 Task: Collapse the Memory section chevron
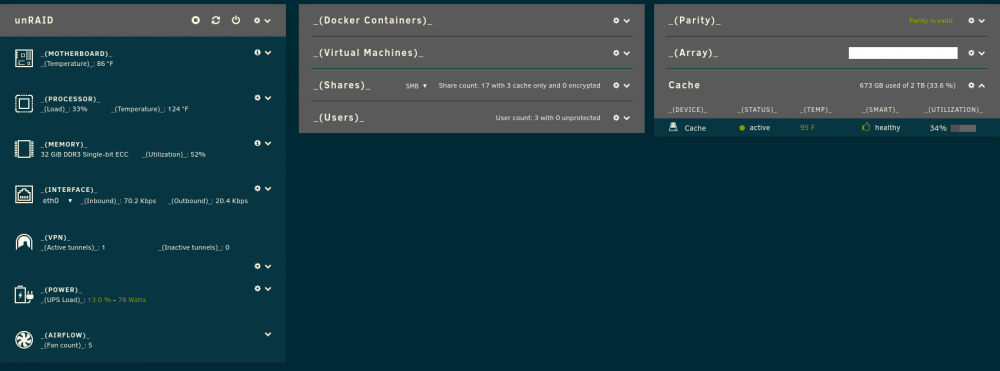(x=268, y=143)
